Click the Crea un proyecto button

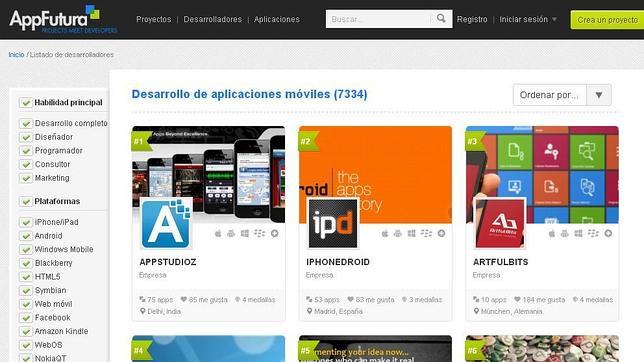[x=607, y=20]
